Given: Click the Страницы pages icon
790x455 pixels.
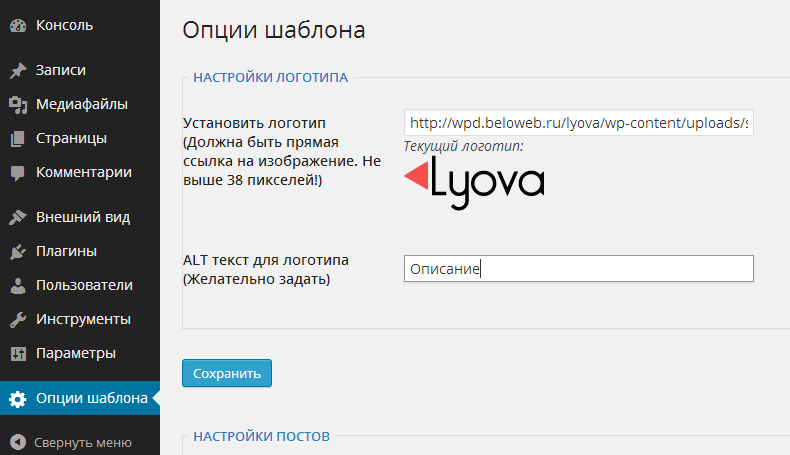Looking at the screenshot, I should 17,139.
